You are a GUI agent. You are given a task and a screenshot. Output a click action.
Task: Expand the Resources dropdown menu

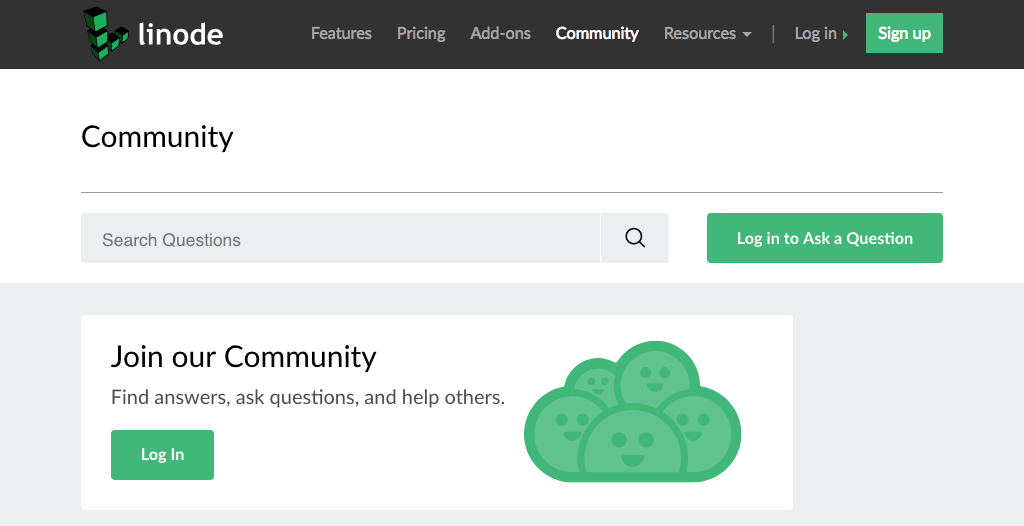700,33
